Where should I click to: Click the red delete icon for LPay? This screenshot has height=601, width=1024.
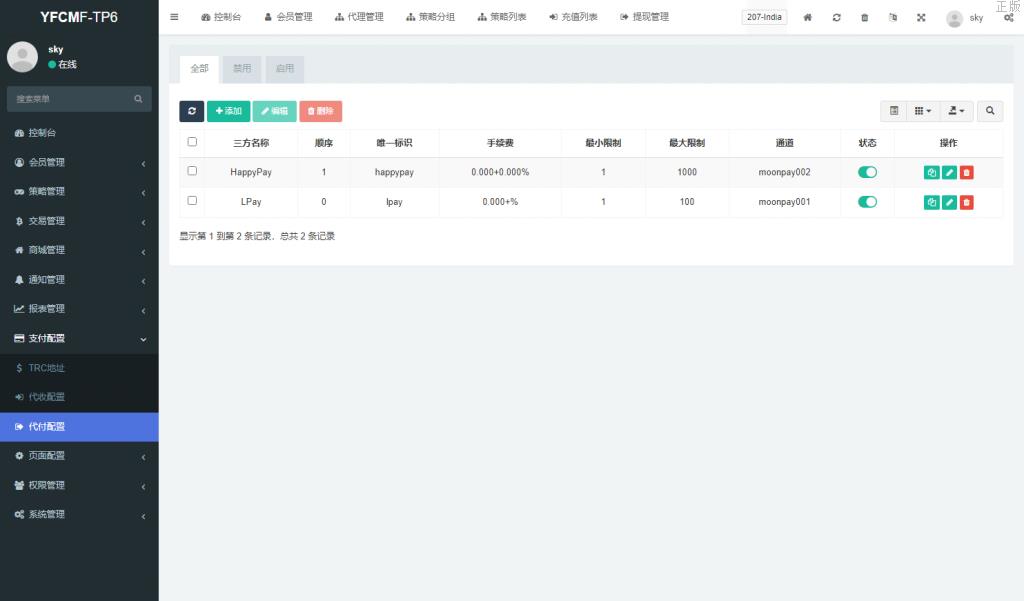(x=966, y=203)
